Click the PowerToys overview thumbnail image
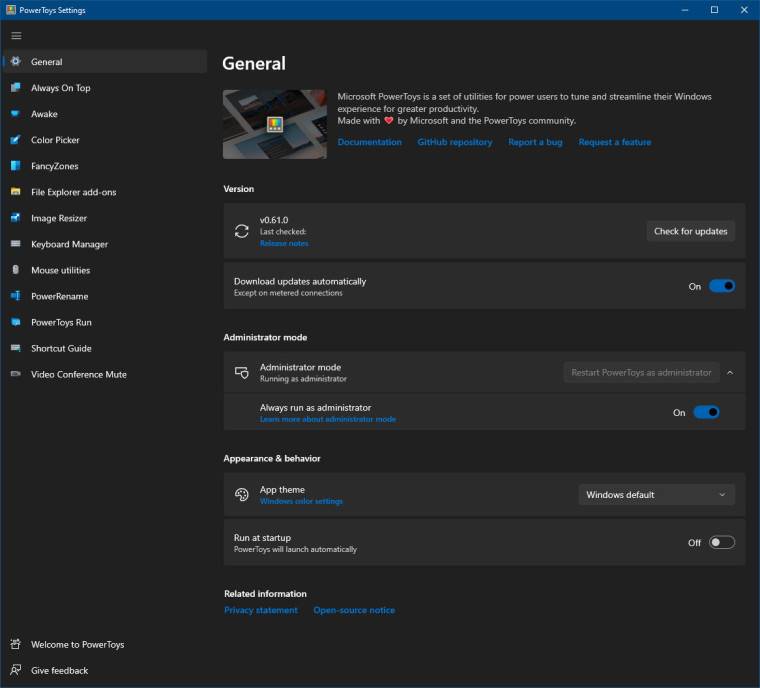The image size is (760, 688). 275,124
